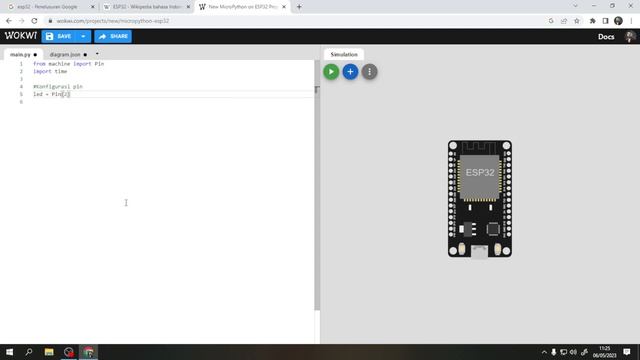Go forward in browser history
Viewport: 640px width, 360px height.
pyautogui.click(x=22, y=21)
